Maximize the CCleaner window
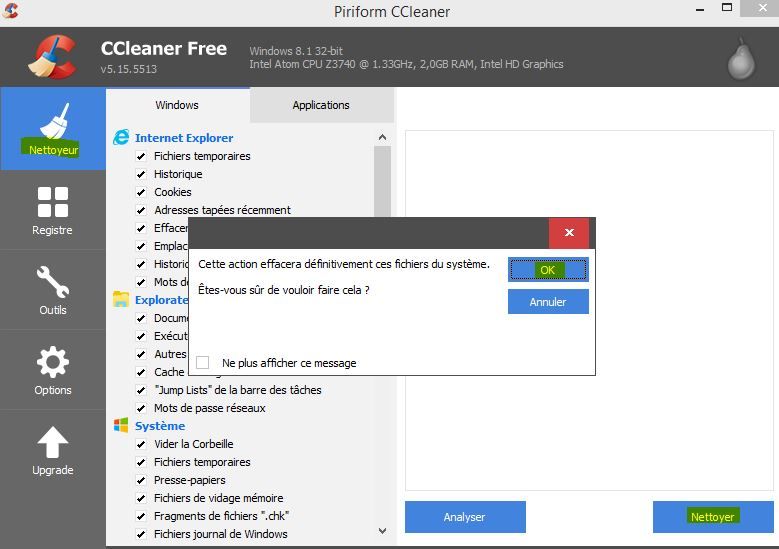This screenshot has height=549, width=779. click(727, 8)
